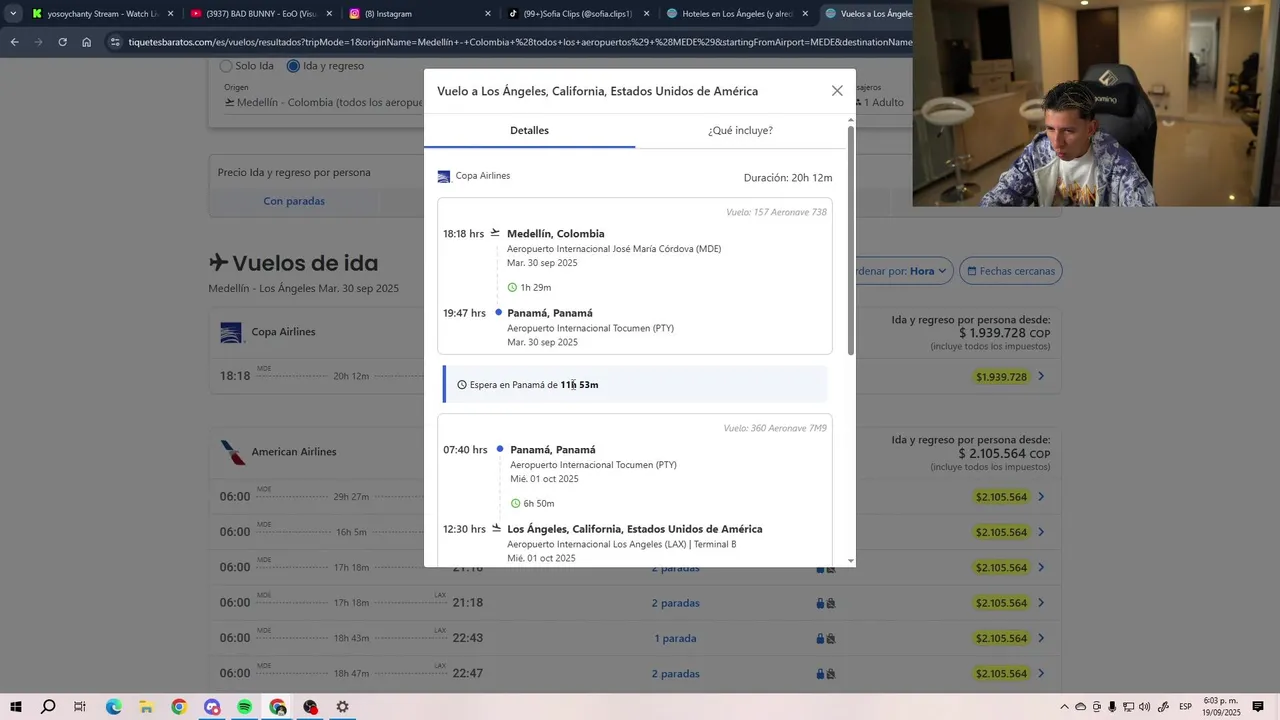Open the ¿Qué incluye? tab
1280x720 pixels.
(740, 131)
